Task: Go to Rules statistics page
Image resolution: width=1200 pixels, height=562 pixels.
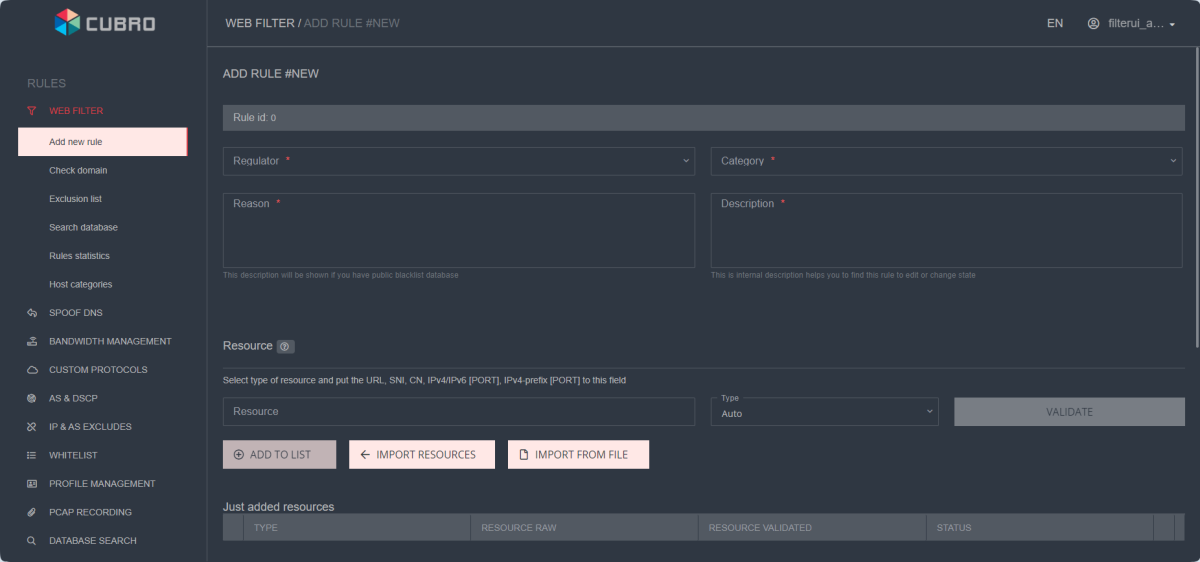Action: pos(79,256)
